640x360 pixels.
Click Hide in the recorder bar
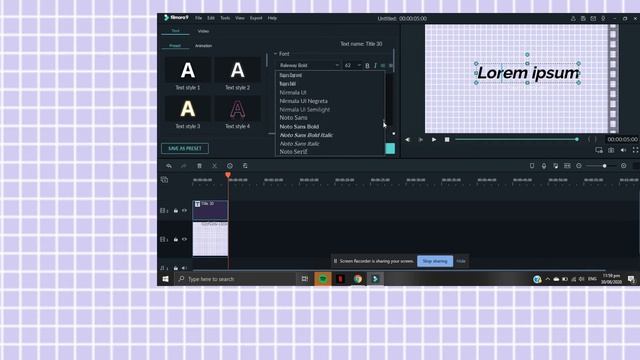(461, 261)
